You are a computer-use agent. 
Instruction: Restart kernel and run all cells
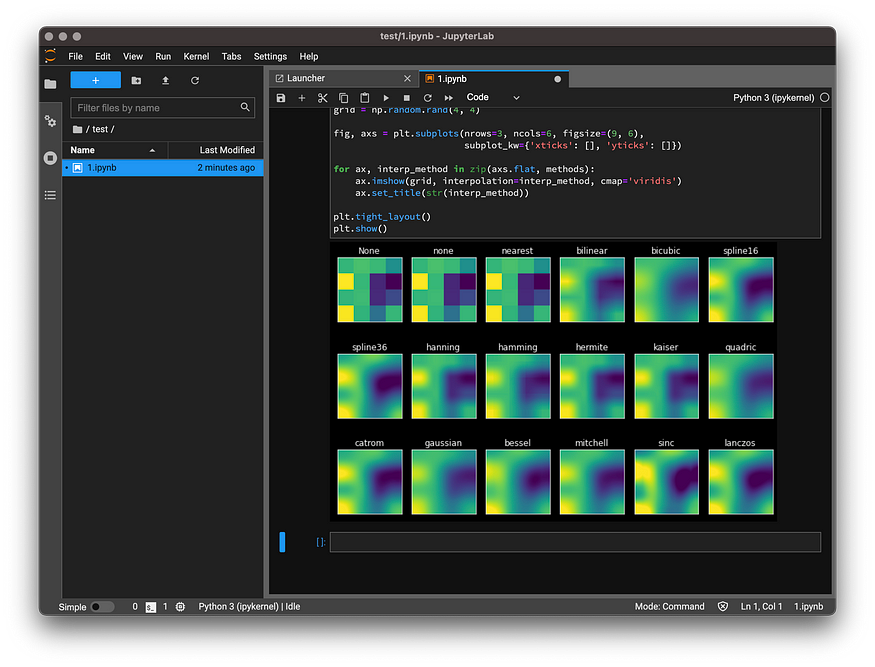point(449,98)
